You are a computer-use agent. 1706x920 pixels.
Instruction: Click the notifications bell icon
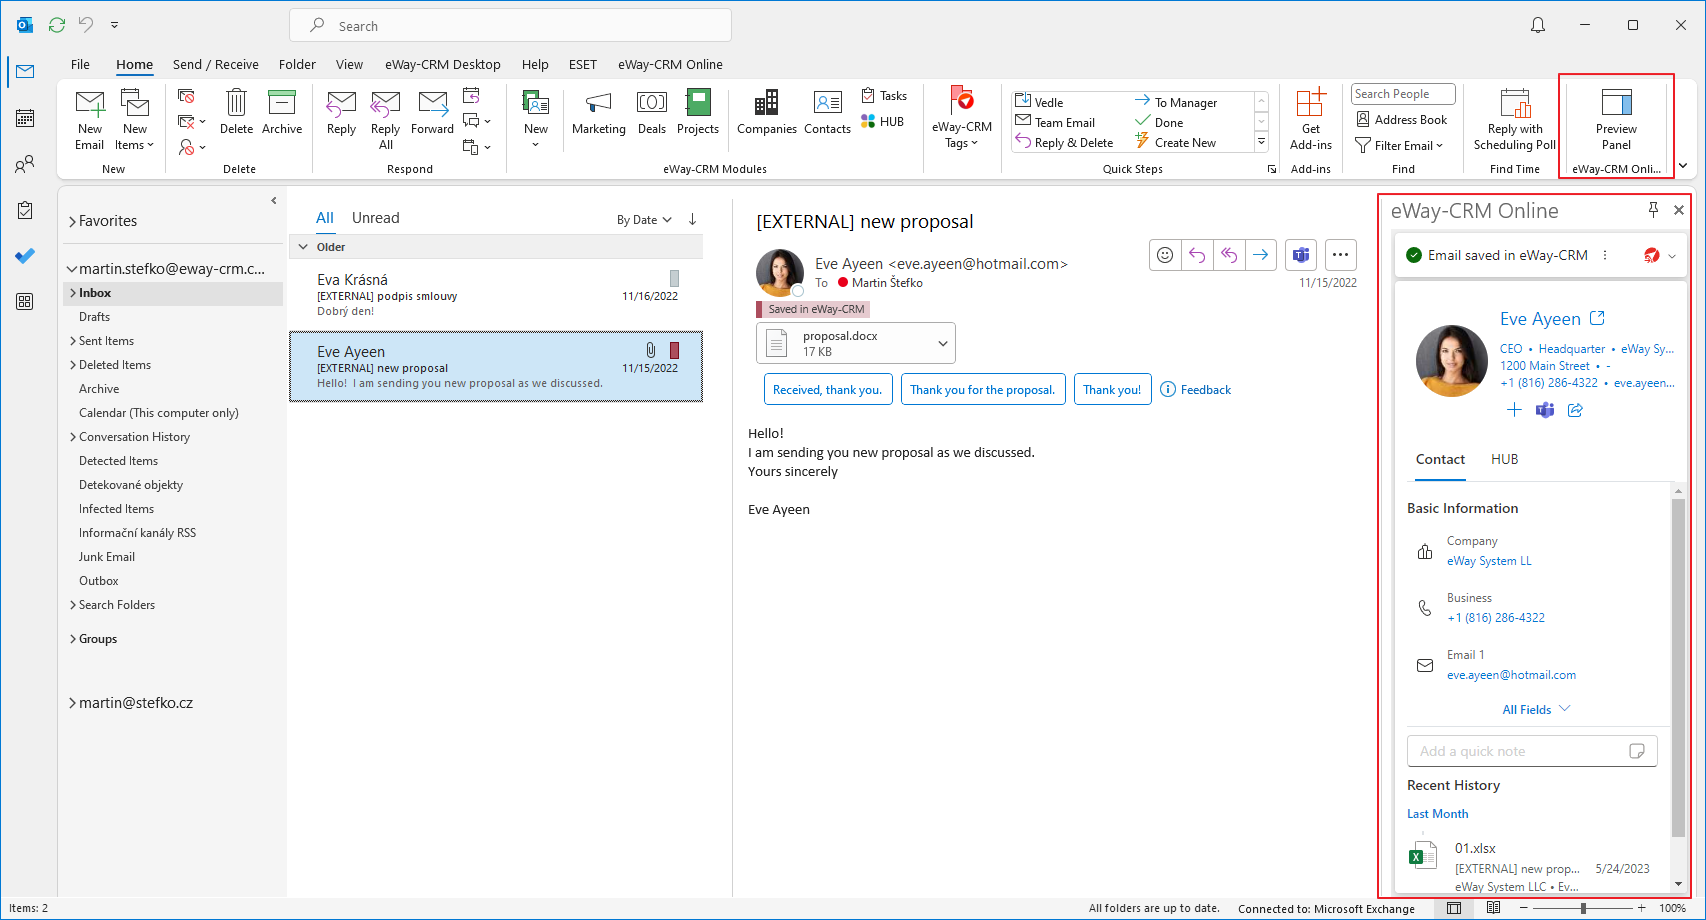tap(1538, 25)
